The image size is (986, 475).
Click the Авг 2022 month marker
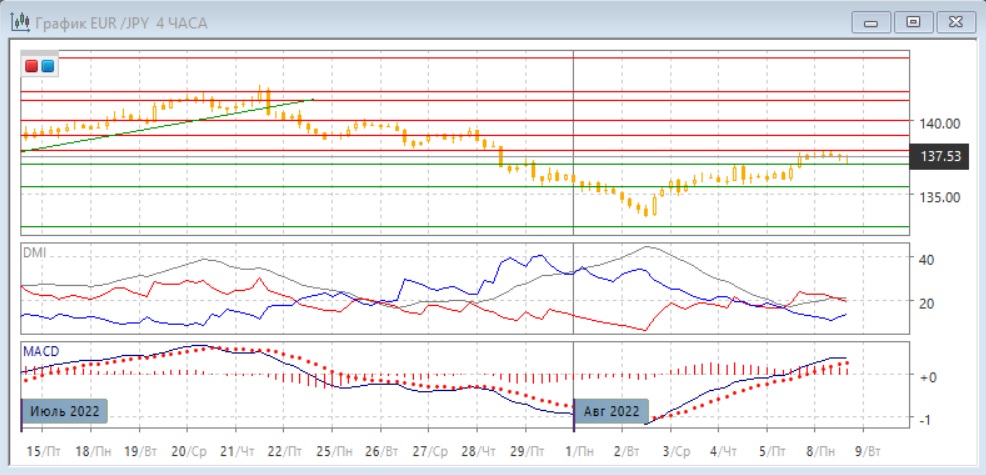(x=610, y=411)
